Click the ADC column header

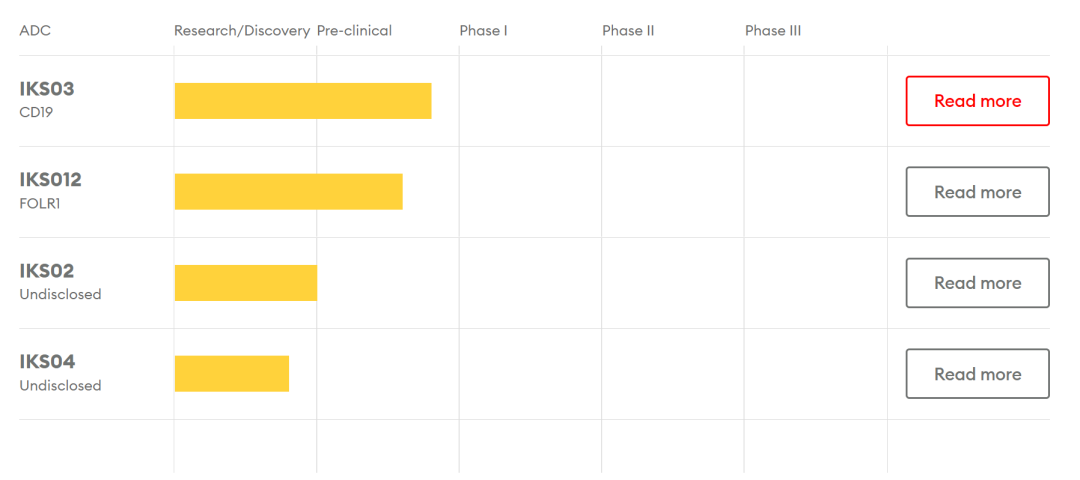(x=35, y=31)
